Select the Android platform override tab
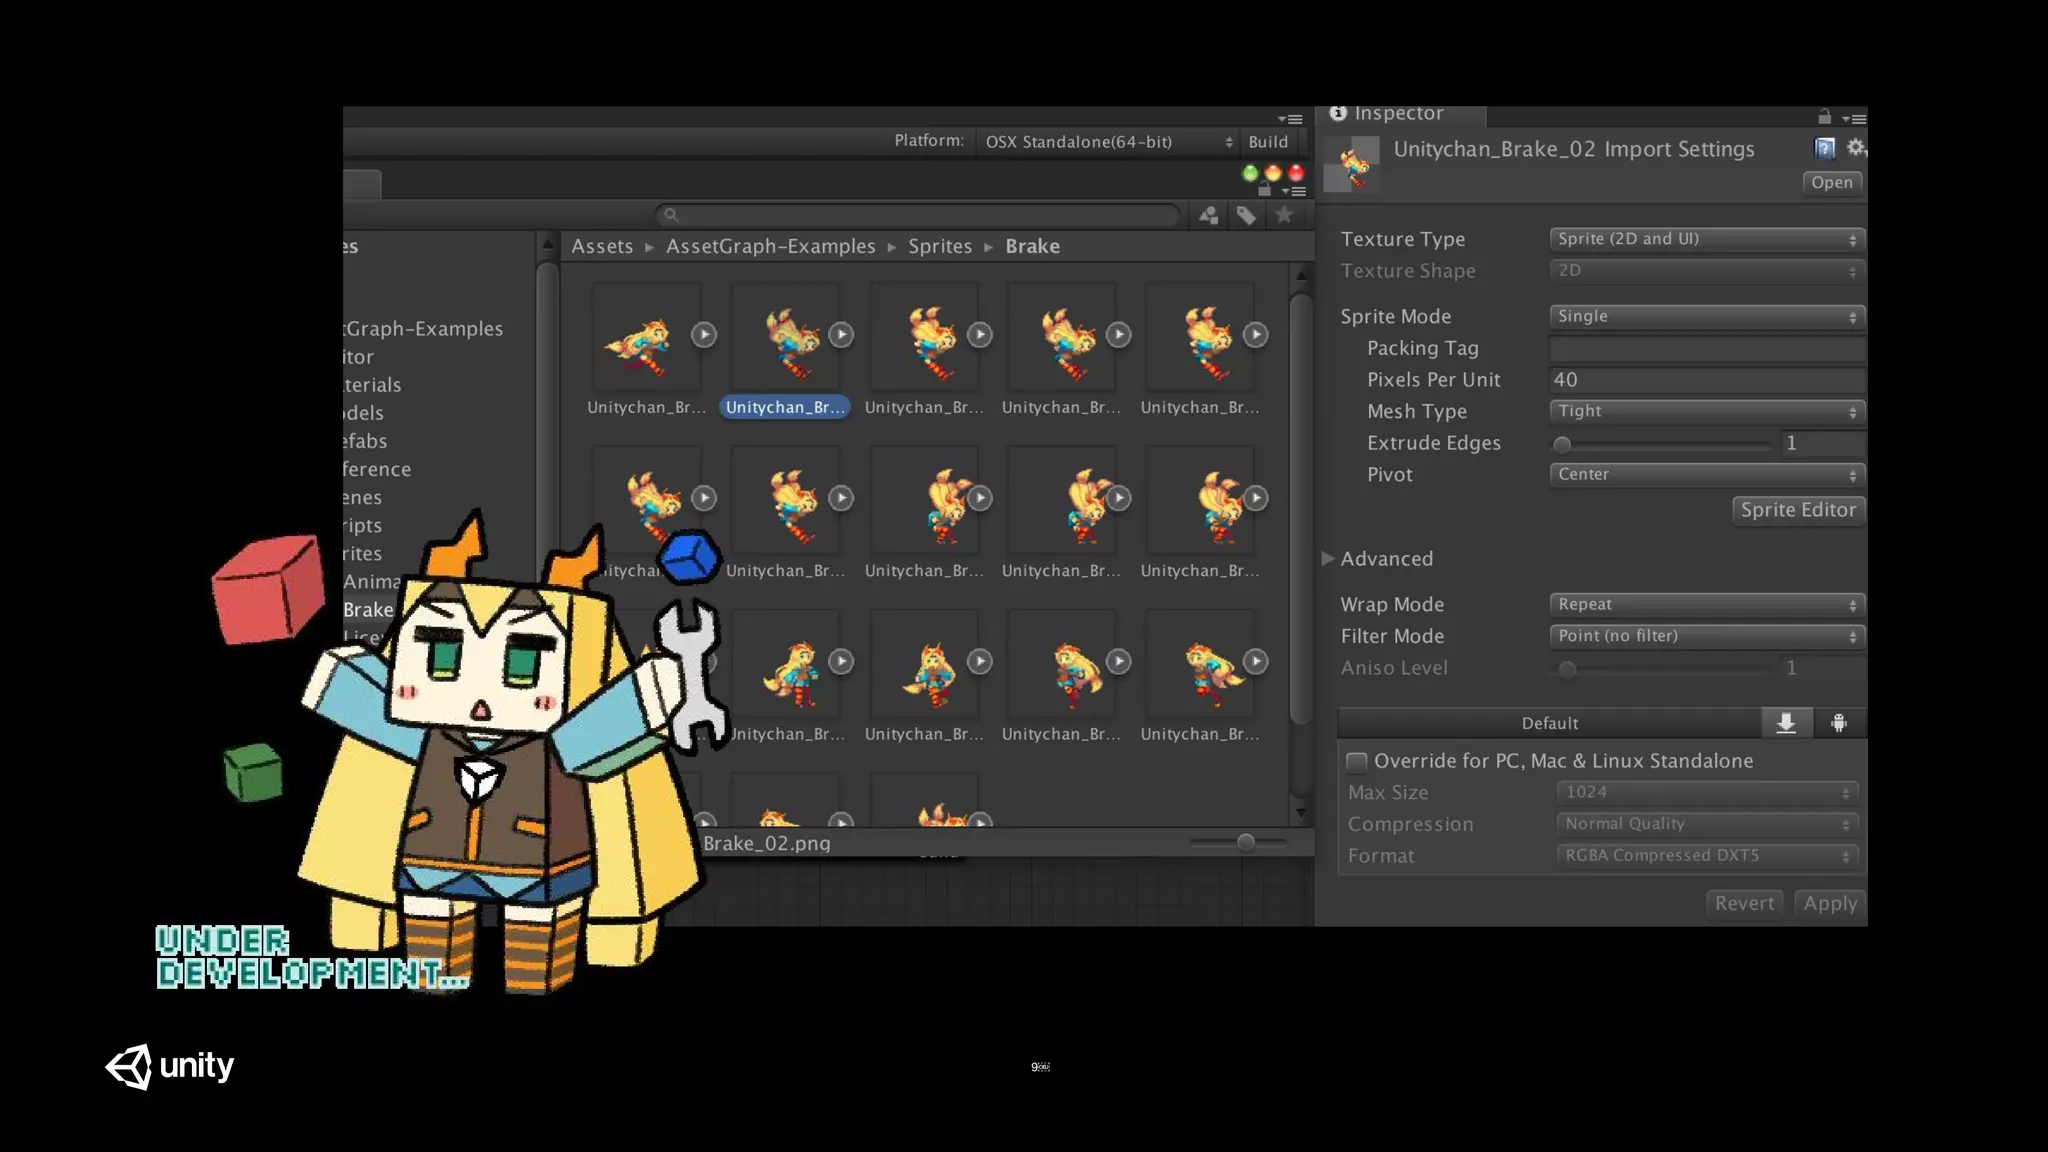2048x1152 pixels. click(x=1838, y=723)
